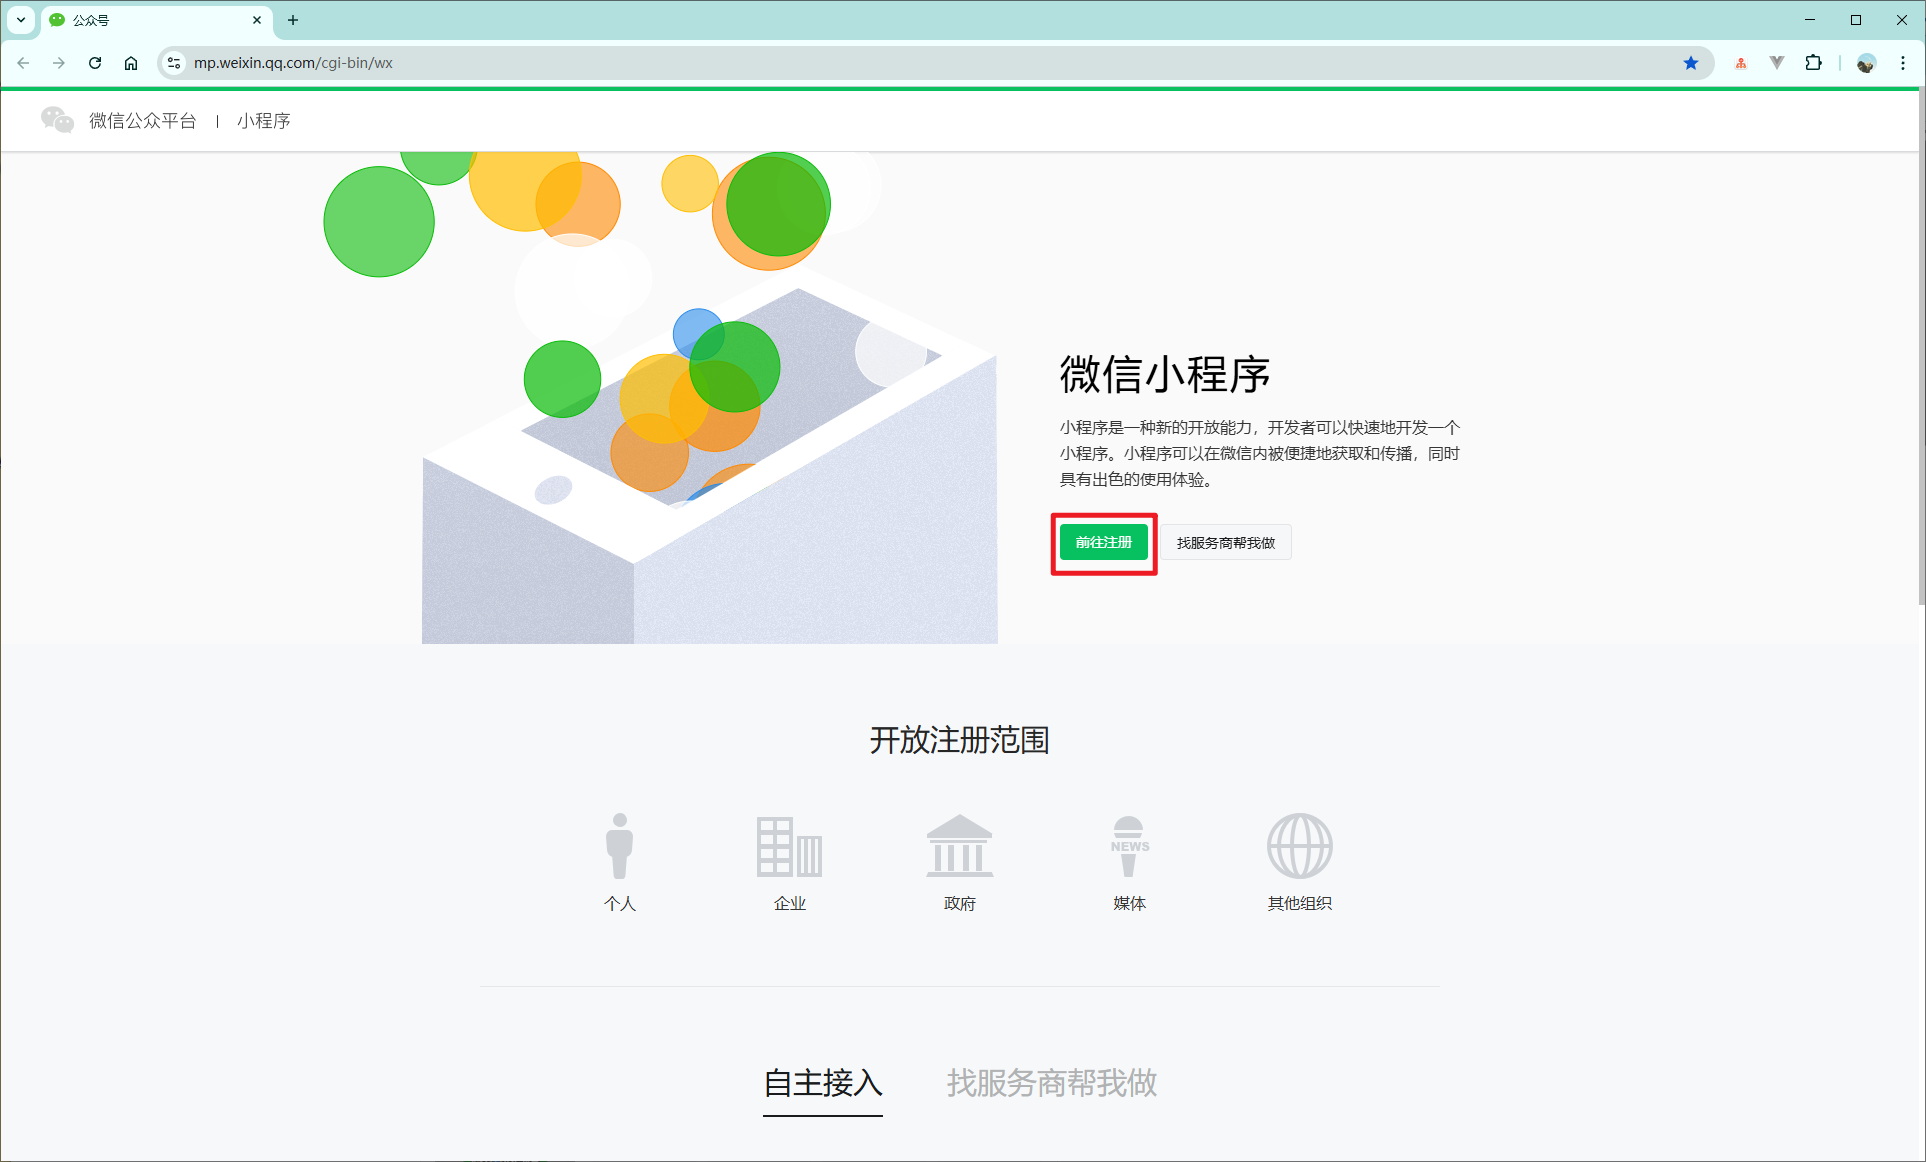This screenshot has height=1162, width=1926.
Task: Click the WeChat logo in page header
Action: tap(57, 120)
